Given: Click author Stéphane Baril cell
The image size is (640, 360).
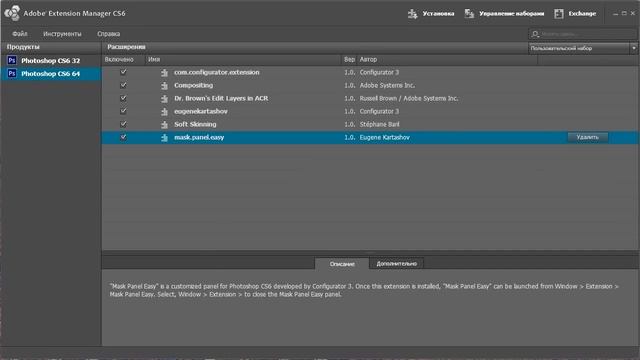Looking at the screenshot, I should [380, 124].
